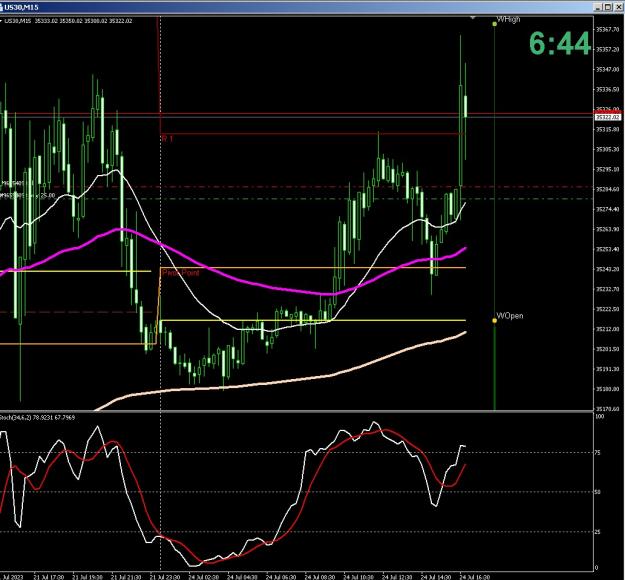This screenshot has width=625, height=580.
Task: Click price axis value 35347.00
Action: 607,69
